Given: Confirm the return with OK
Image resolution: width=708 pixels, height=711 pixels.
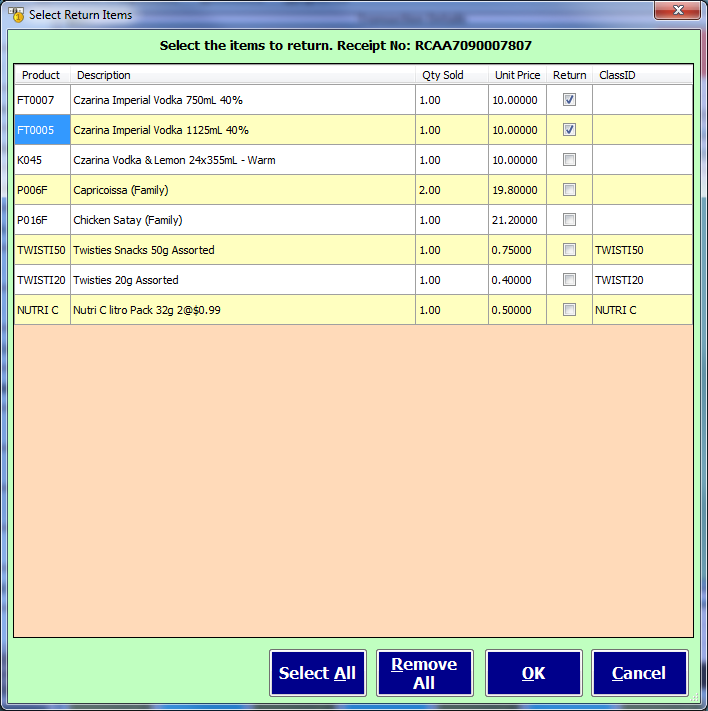Looking at the screenshot, I should click(x=533, y=673).
